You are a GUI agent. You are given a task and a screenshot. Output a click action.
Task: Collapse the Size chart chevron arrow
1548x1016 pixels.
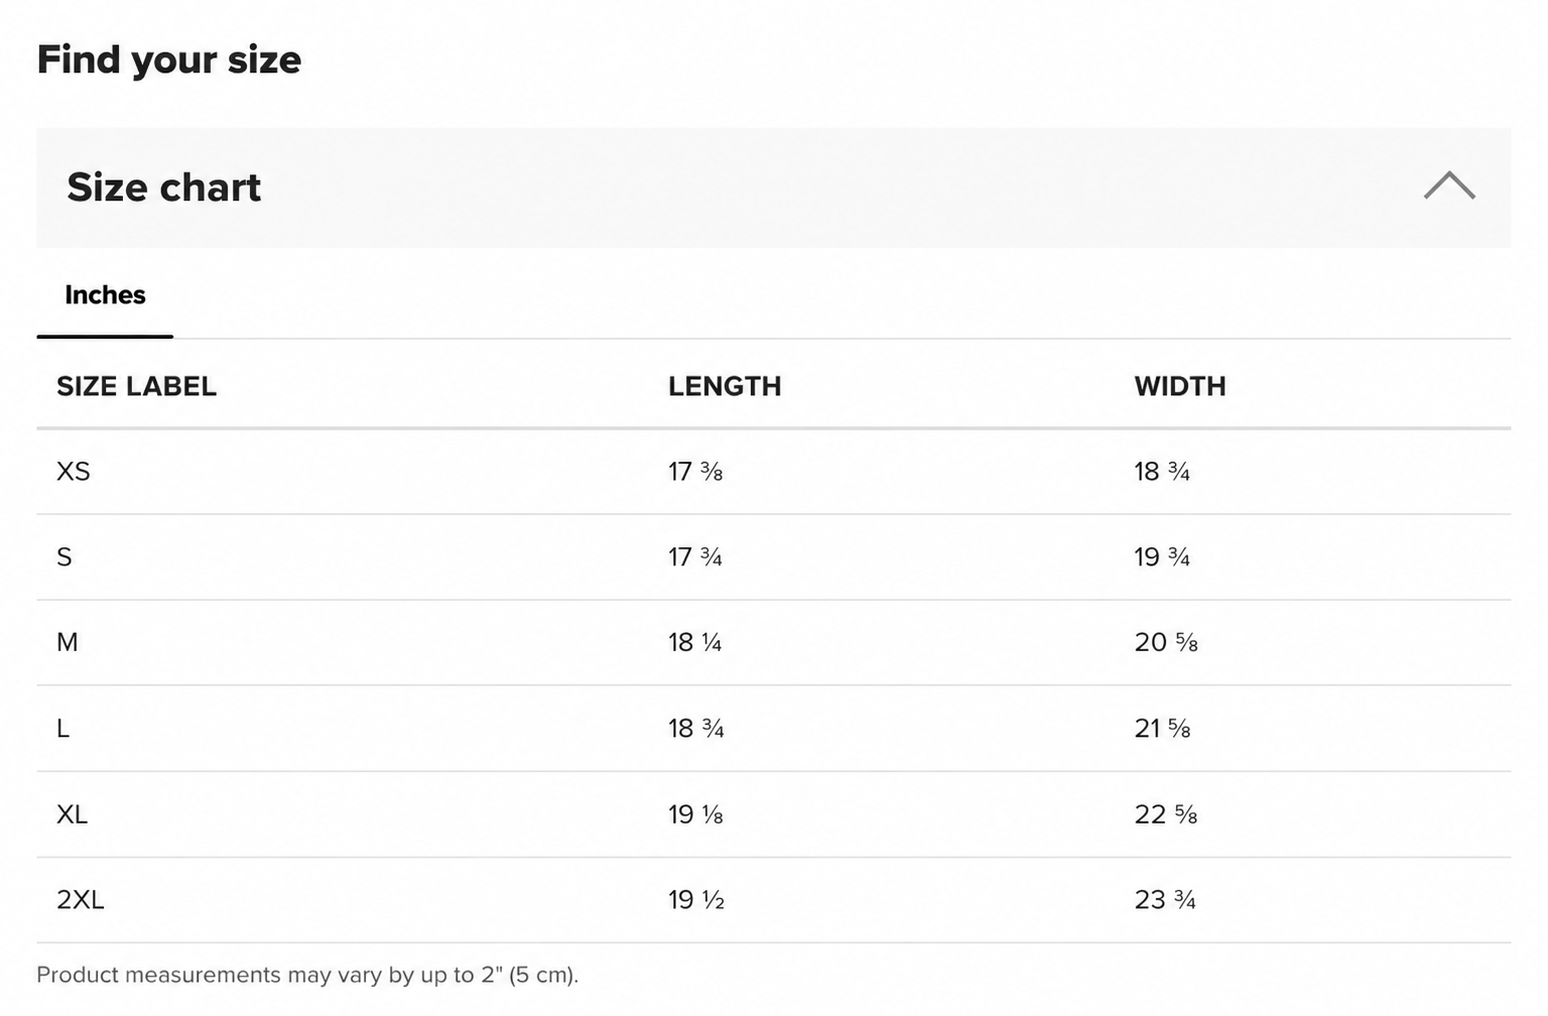(x=1449, y=186)
